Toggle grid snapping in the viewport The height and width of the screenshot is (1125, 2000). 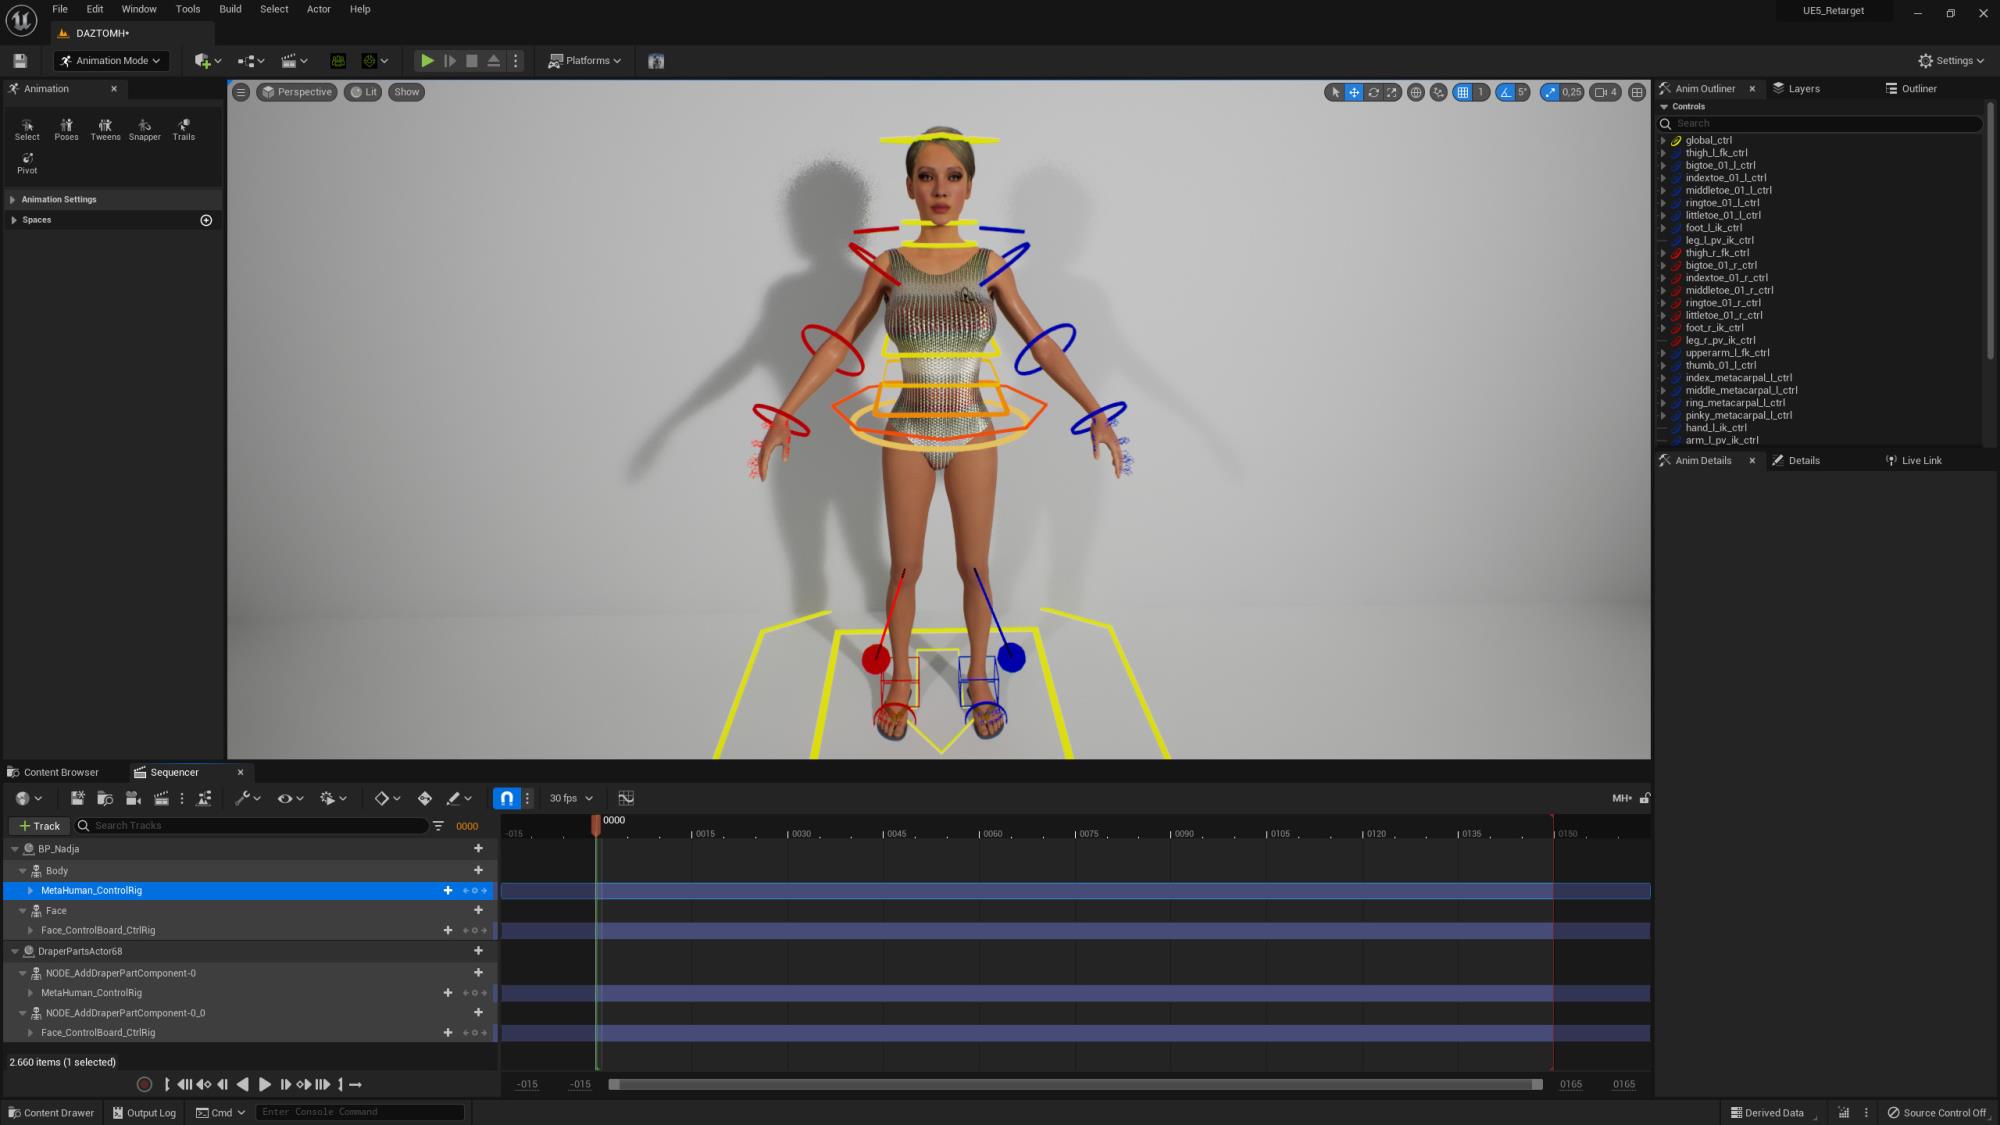pyautogui.click(x=1463, y=92)
